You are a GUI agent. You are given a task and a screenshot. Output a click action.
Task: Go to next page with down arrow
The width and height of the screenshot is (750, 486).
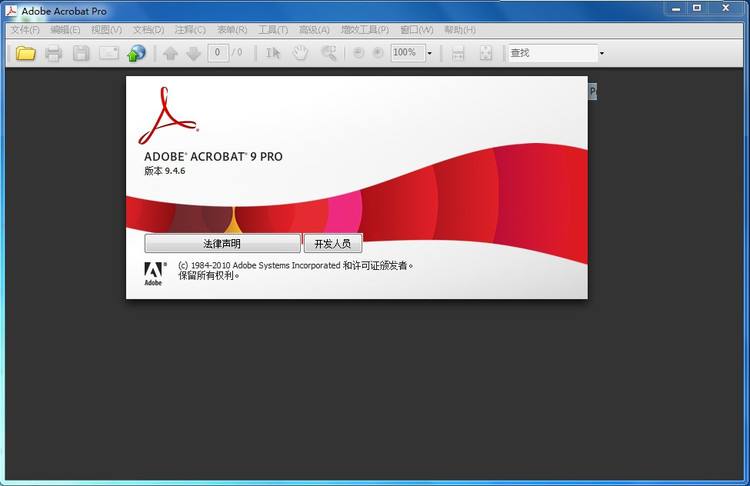point(194,53)
